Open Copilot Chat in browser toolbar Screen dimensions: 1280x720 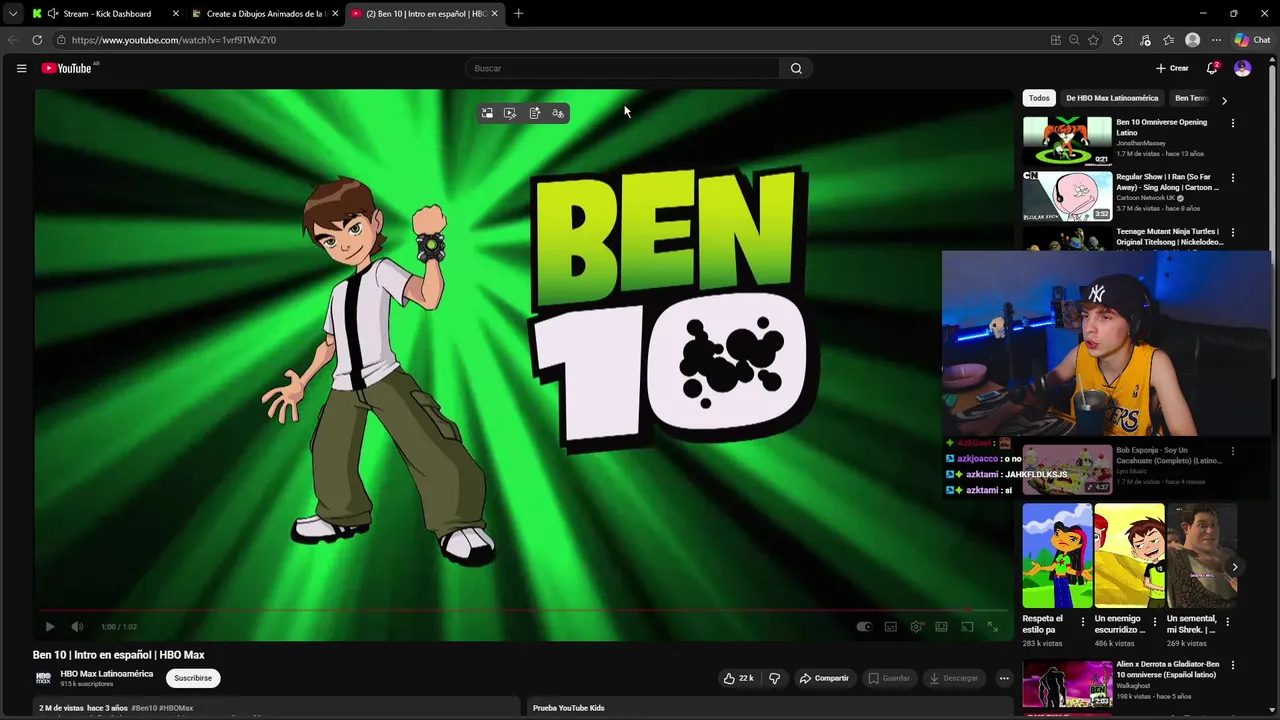(1252, 40)
